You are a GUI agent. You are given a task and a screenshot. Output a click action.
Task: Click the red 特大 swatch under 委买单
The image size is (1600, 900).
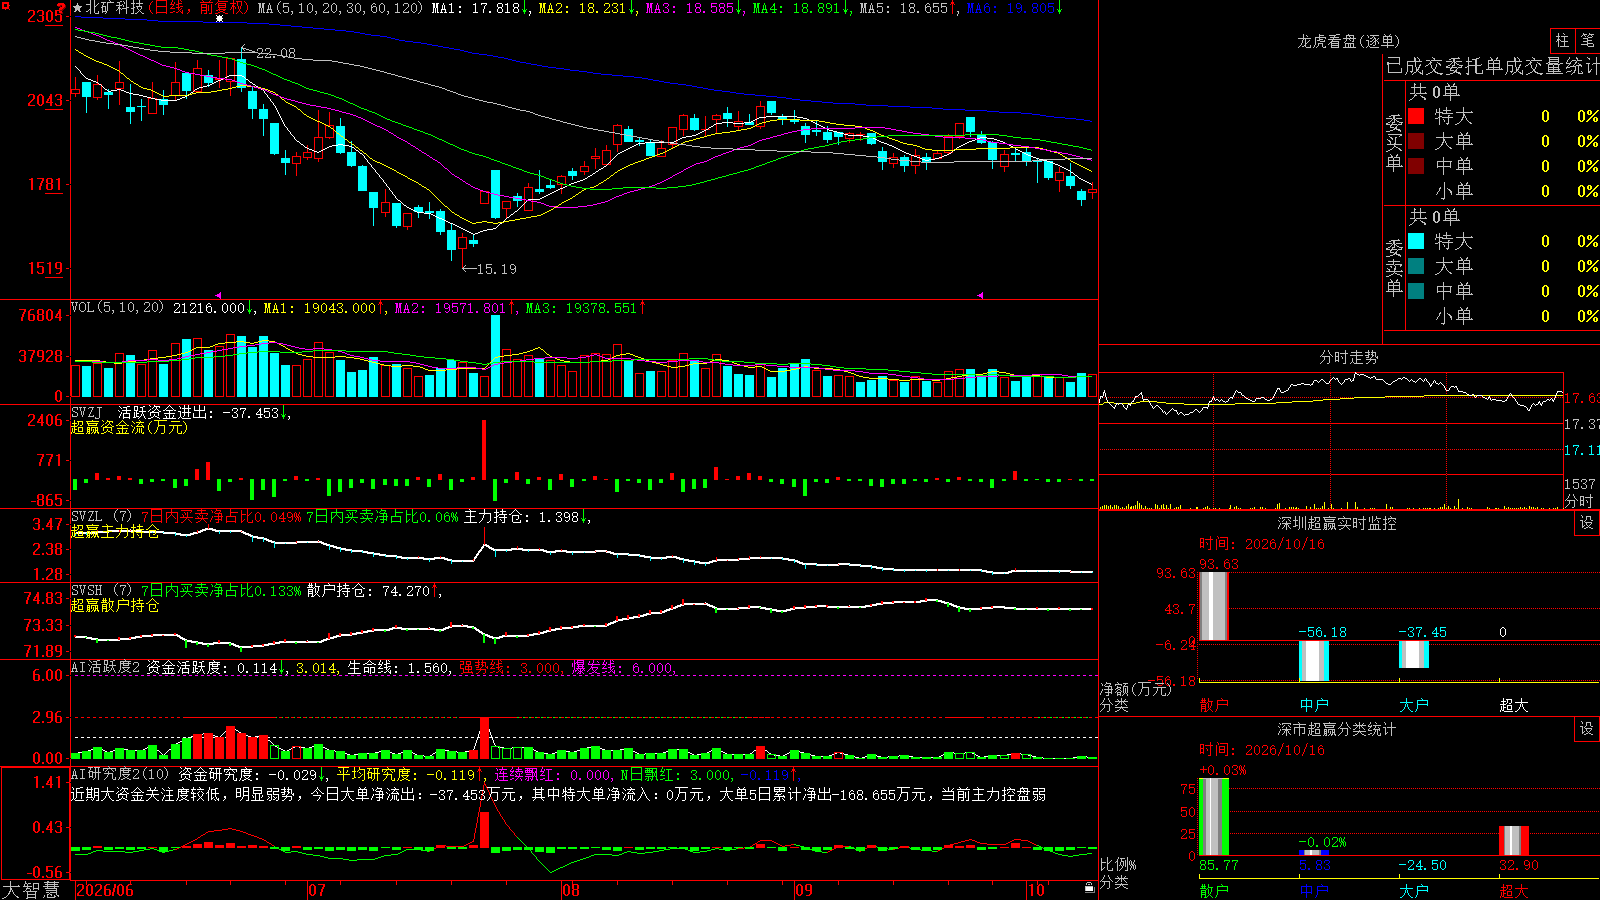coord(1416,116)
